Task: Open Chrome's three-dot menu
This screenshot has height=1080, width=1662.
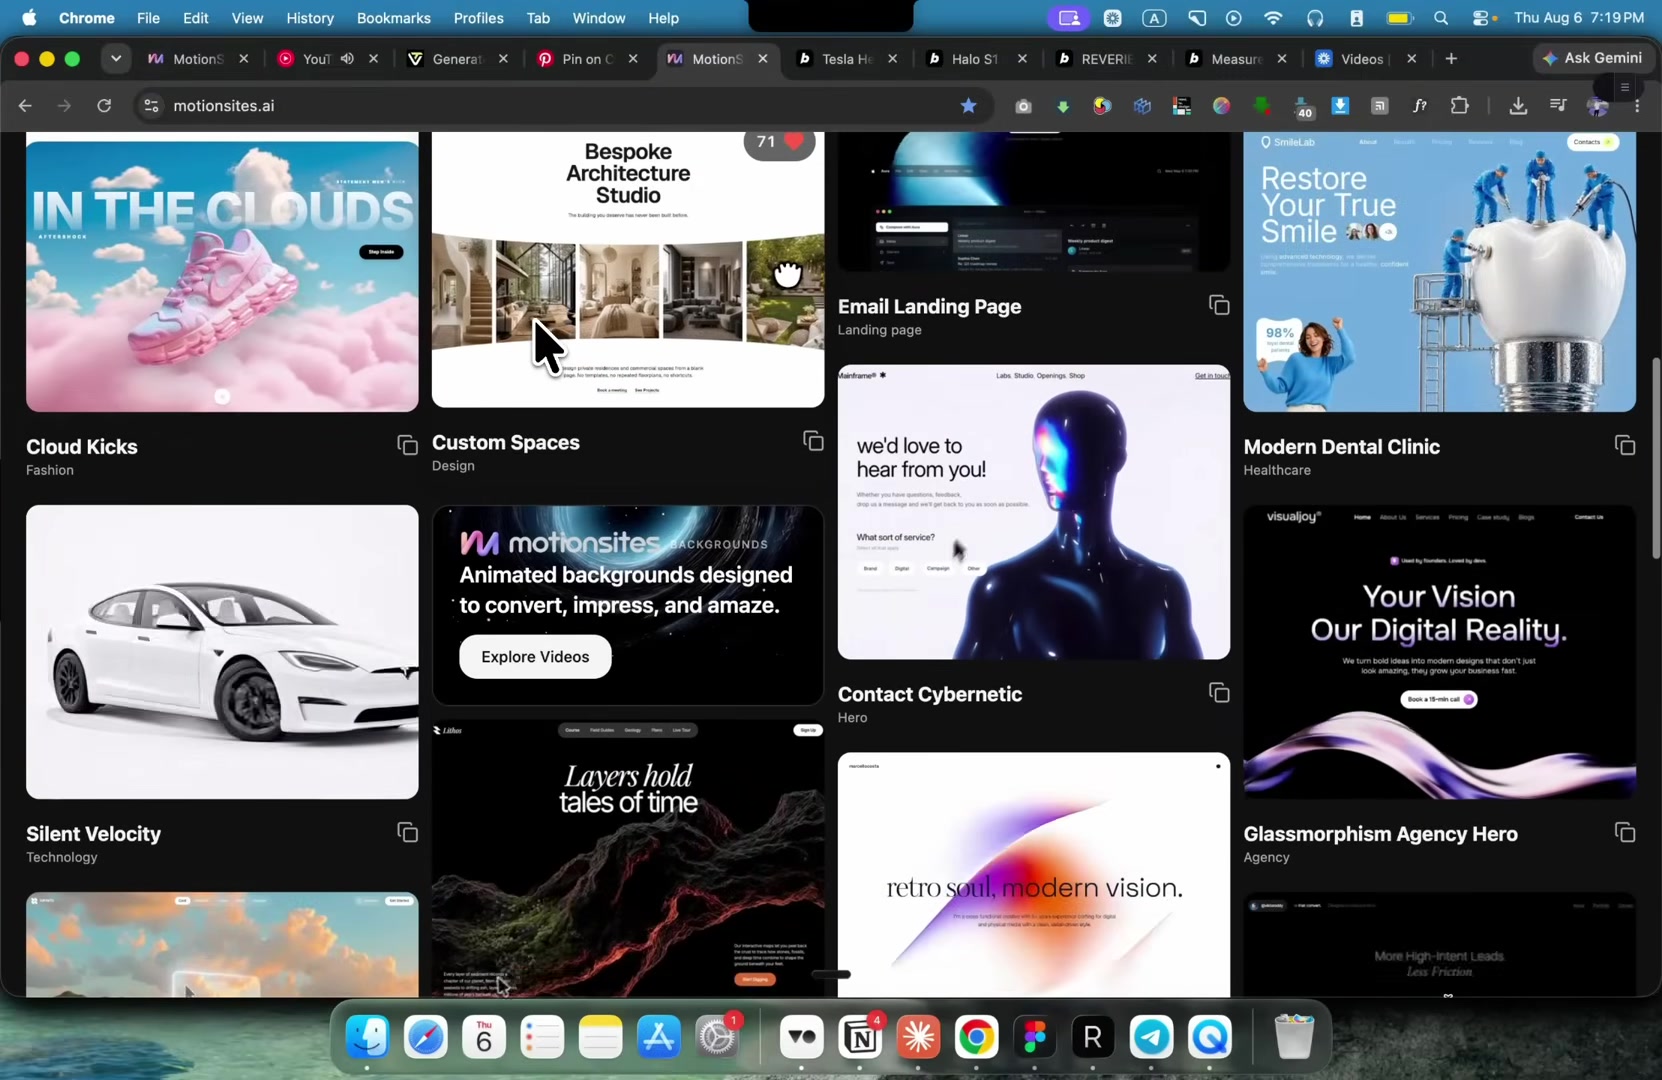Action: click(x=1637, y=105)
